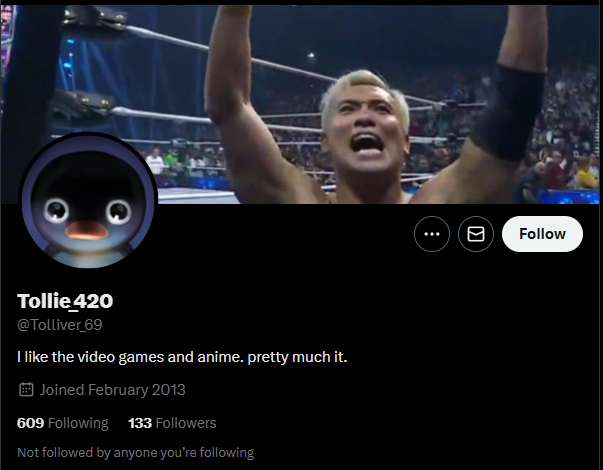
Task: Click the bold 133 count number
Action: (x=140, y=423)
